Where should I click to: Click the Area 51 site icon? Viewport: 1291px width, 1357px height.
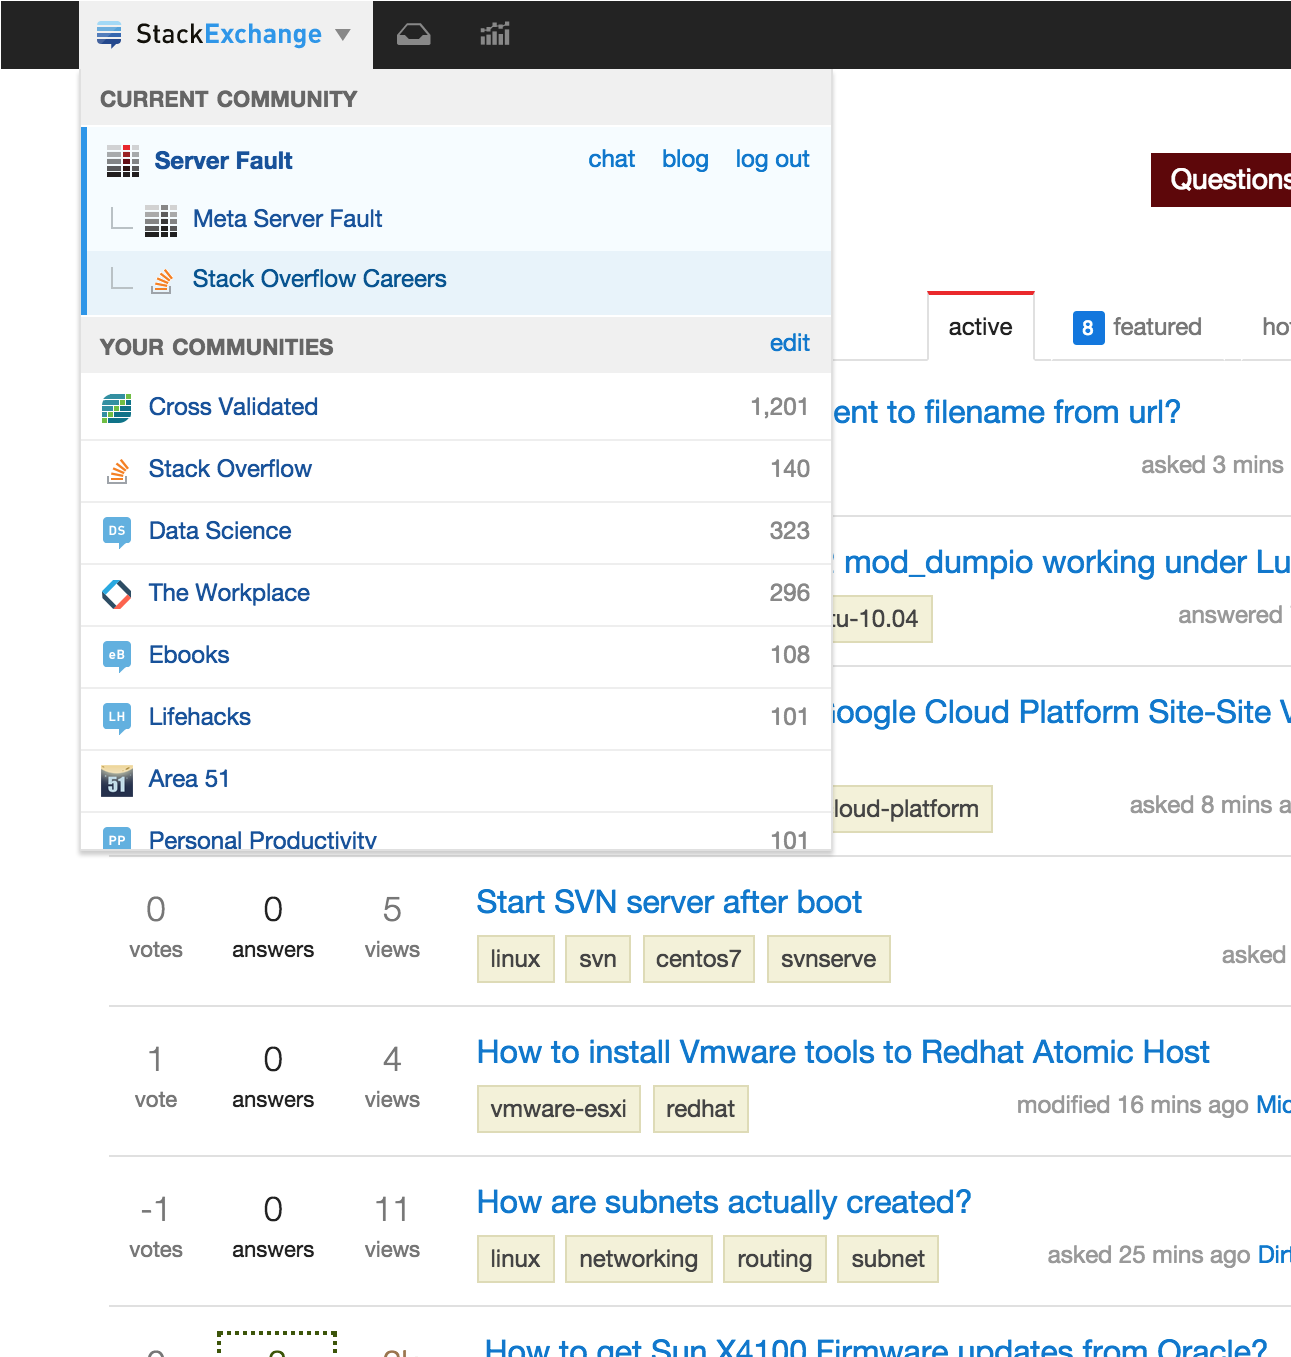117,780
